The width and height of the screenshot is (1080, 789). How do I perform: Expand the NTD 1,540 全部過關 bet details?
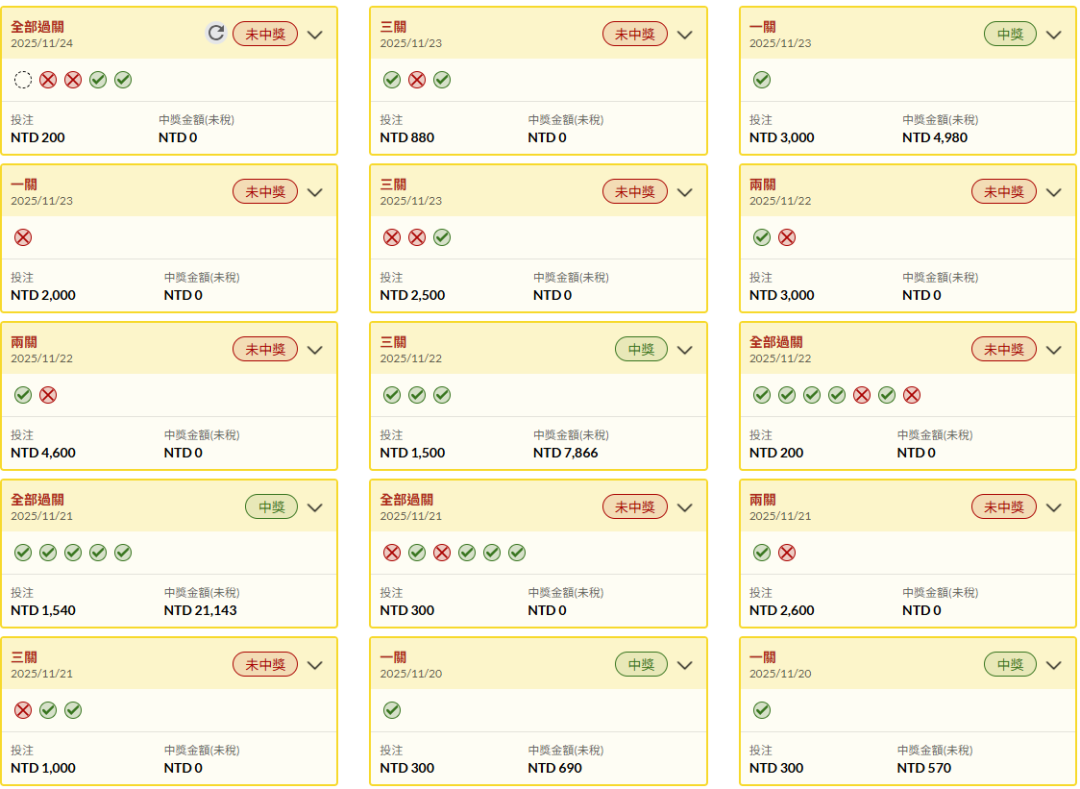tap(315, 507)
